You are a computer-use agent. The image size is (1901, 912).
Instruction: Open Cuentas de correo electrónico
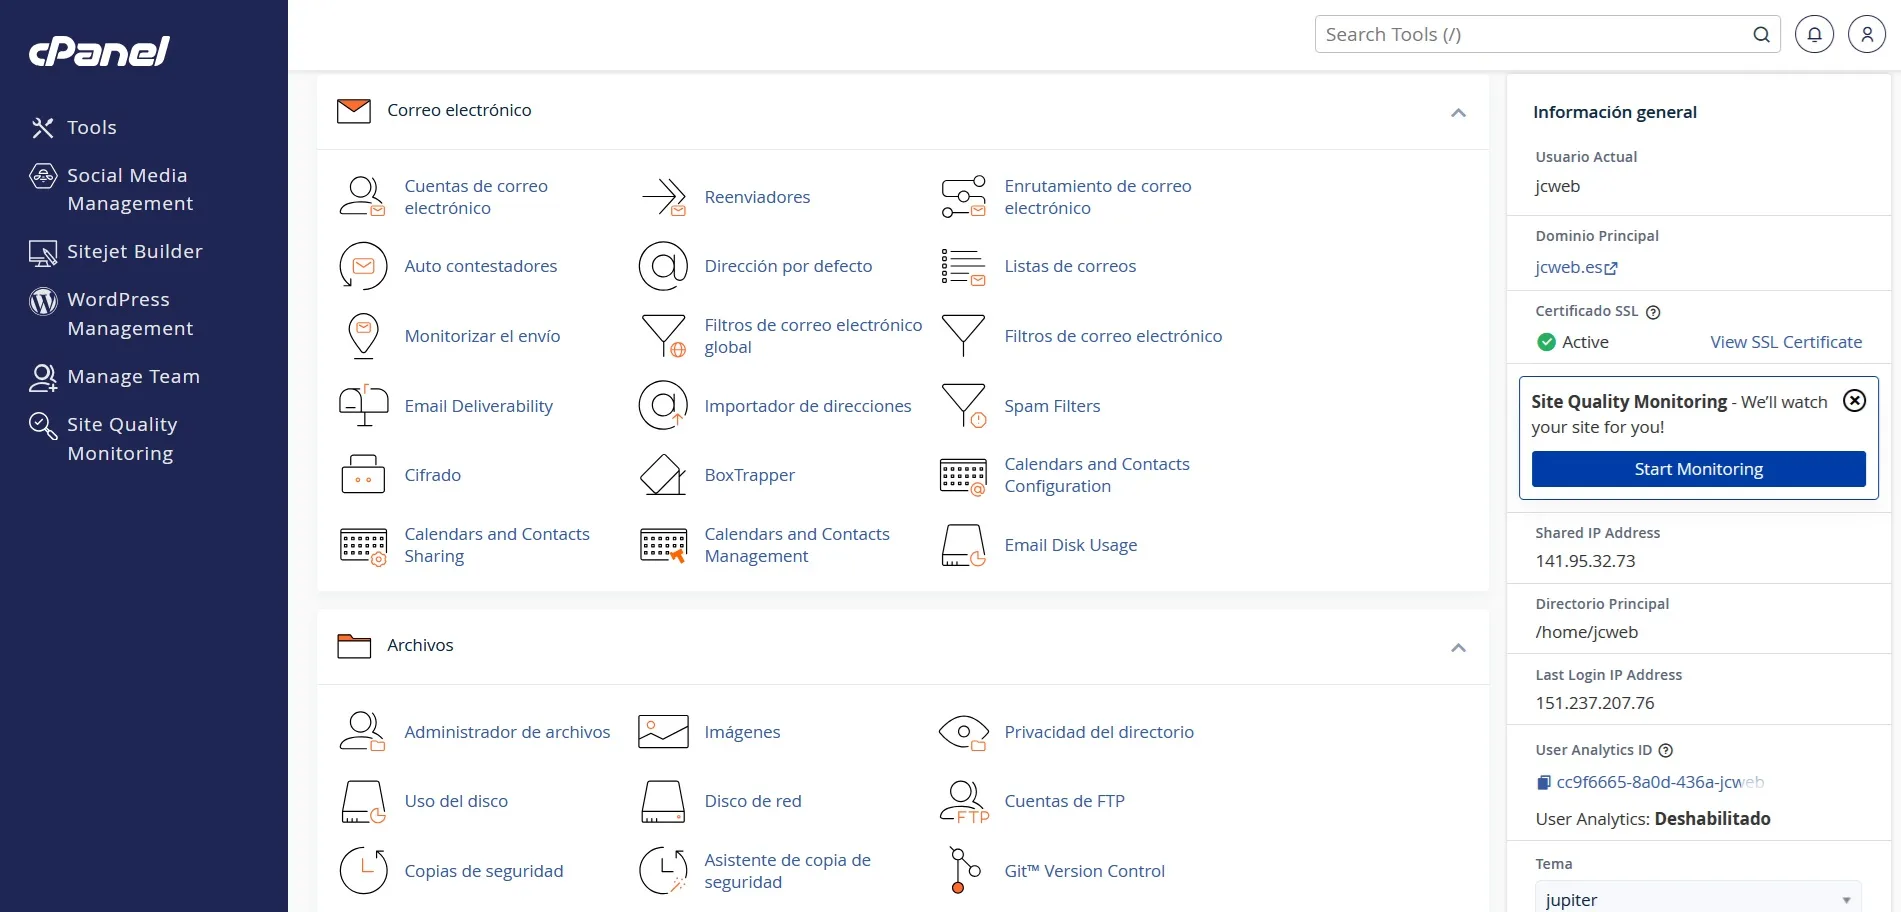coord(476,197)
